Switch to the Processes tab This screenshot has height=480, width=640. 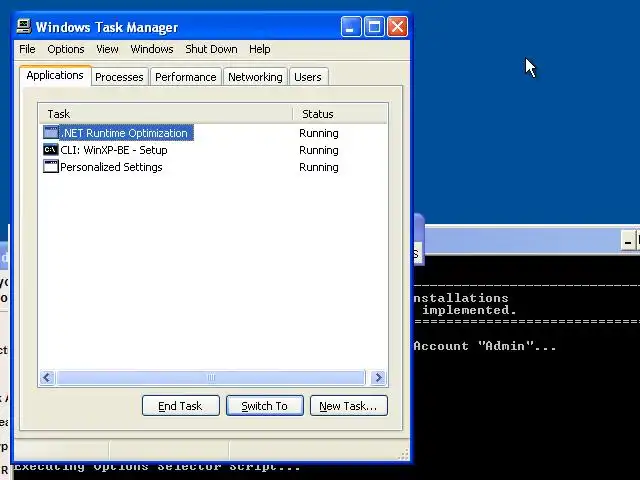pyautogui.click(x=119, y=77)
